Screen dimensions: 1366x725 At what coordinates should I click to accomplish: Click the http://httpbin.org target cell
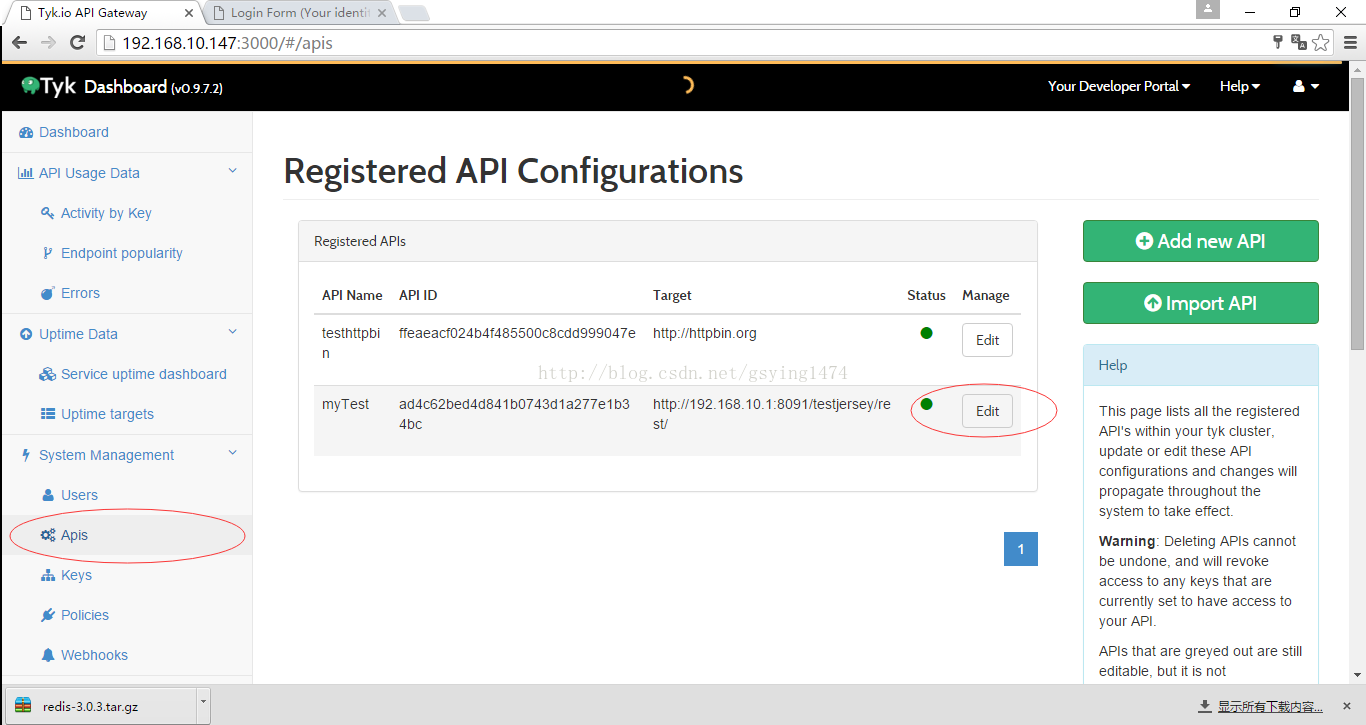coord(705,333)
